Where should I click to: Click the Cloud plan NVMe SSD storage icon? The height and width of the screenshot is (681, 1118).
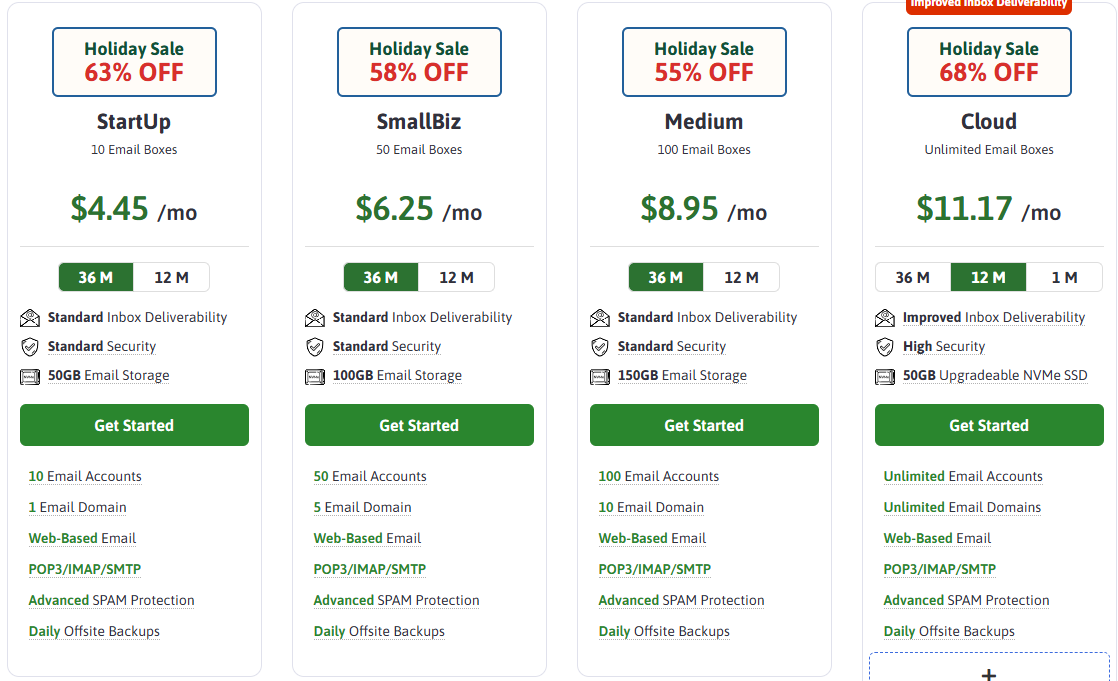[885, 377]
